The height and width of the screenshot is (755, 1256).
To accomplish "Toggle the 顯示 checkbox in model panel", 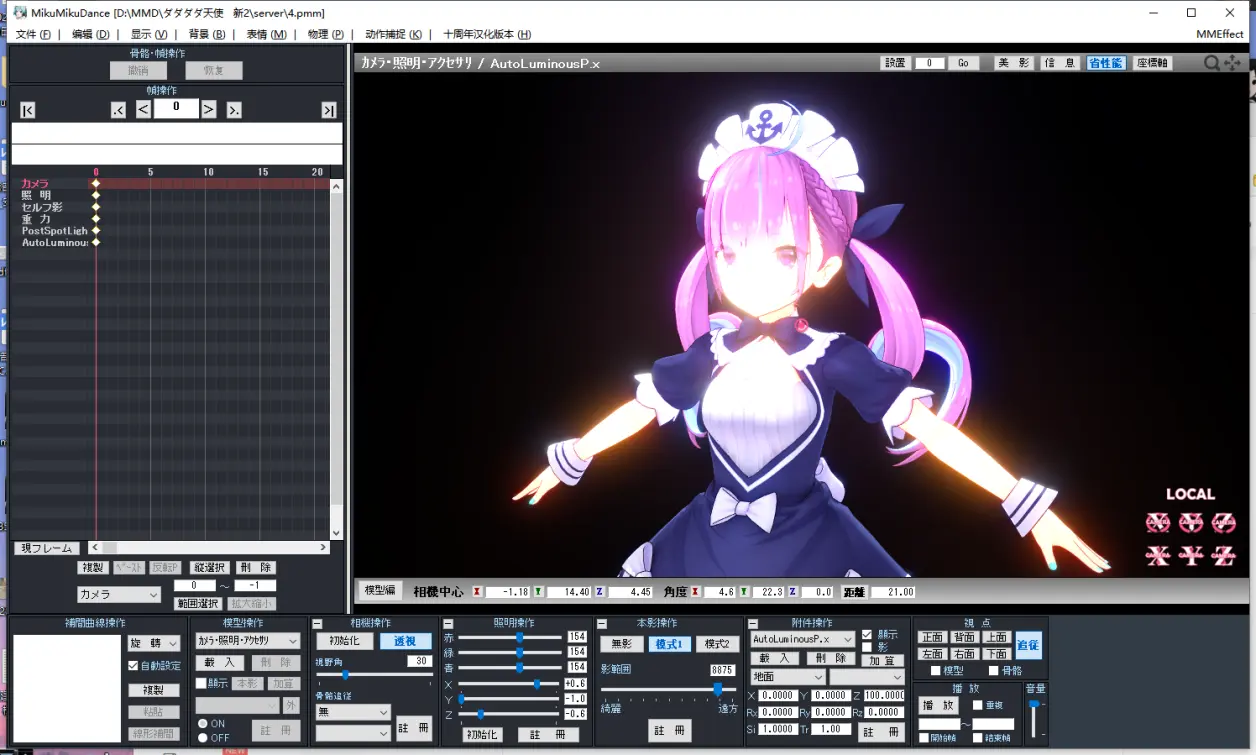I will click(201, 684).
